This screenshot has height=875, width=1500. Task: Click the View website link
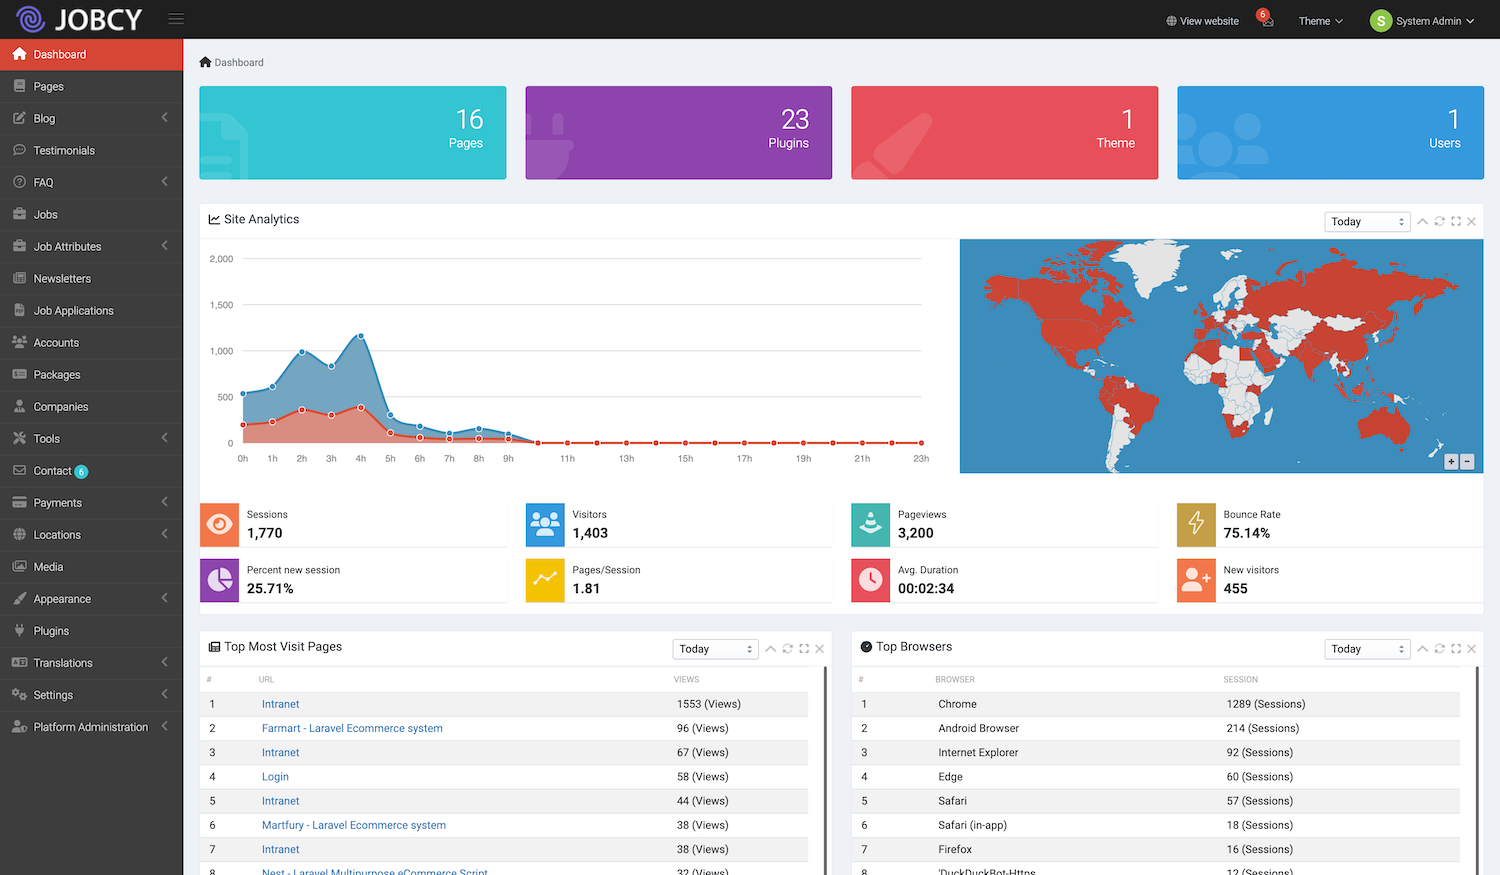click(x=1202, y=21)
